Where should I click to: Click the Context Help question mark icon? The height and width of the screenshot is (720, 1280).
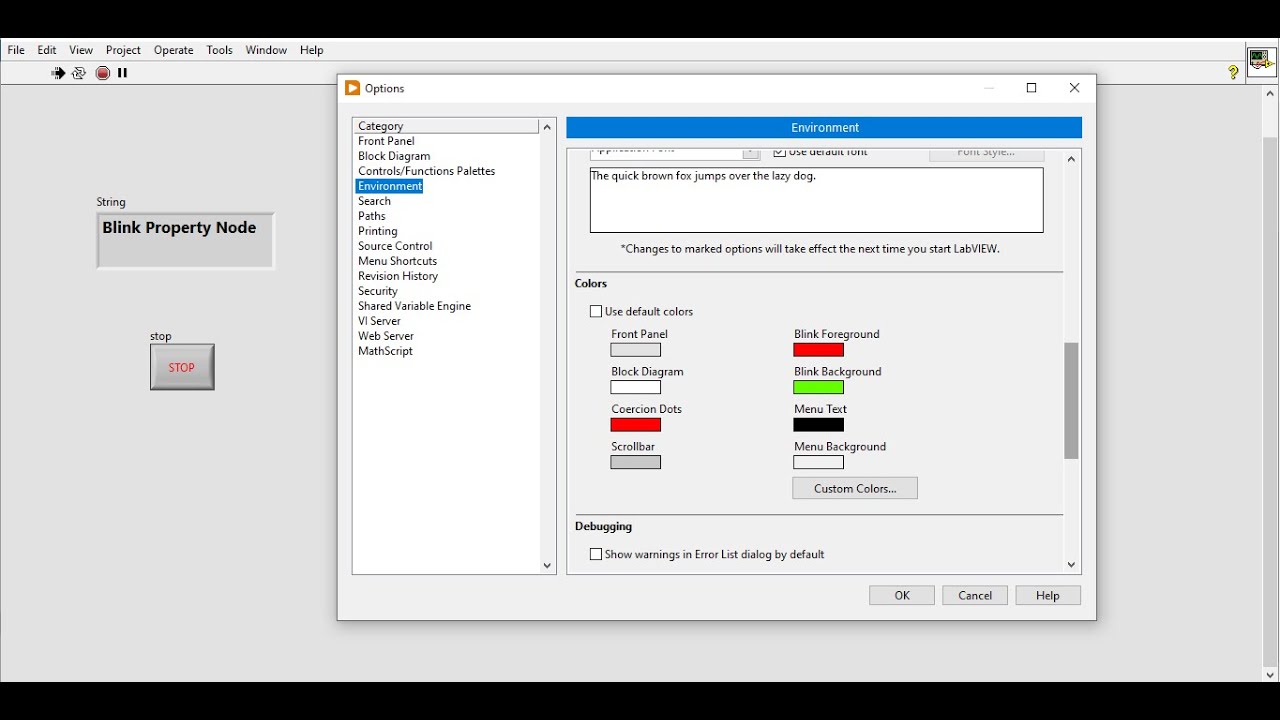coord(1233,72)
